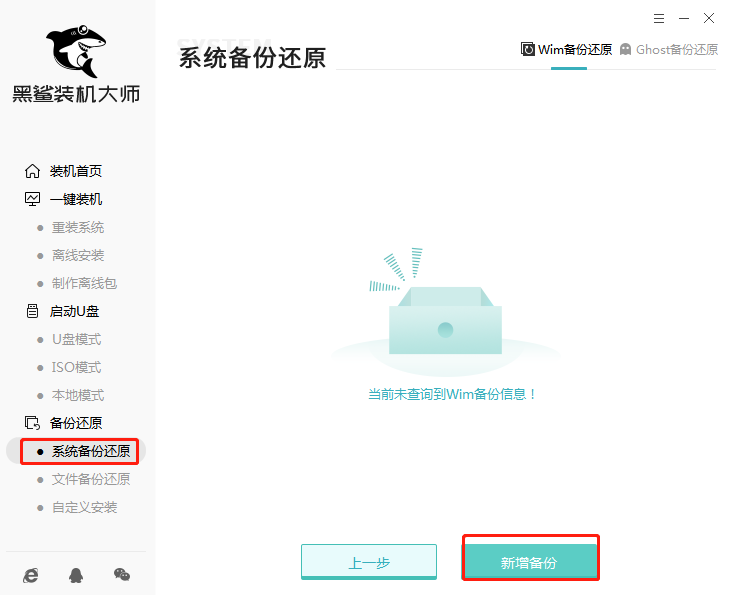731x595 pixels.
Task: Select 重装系统 in sidebar
Action: tap(78, 228)
